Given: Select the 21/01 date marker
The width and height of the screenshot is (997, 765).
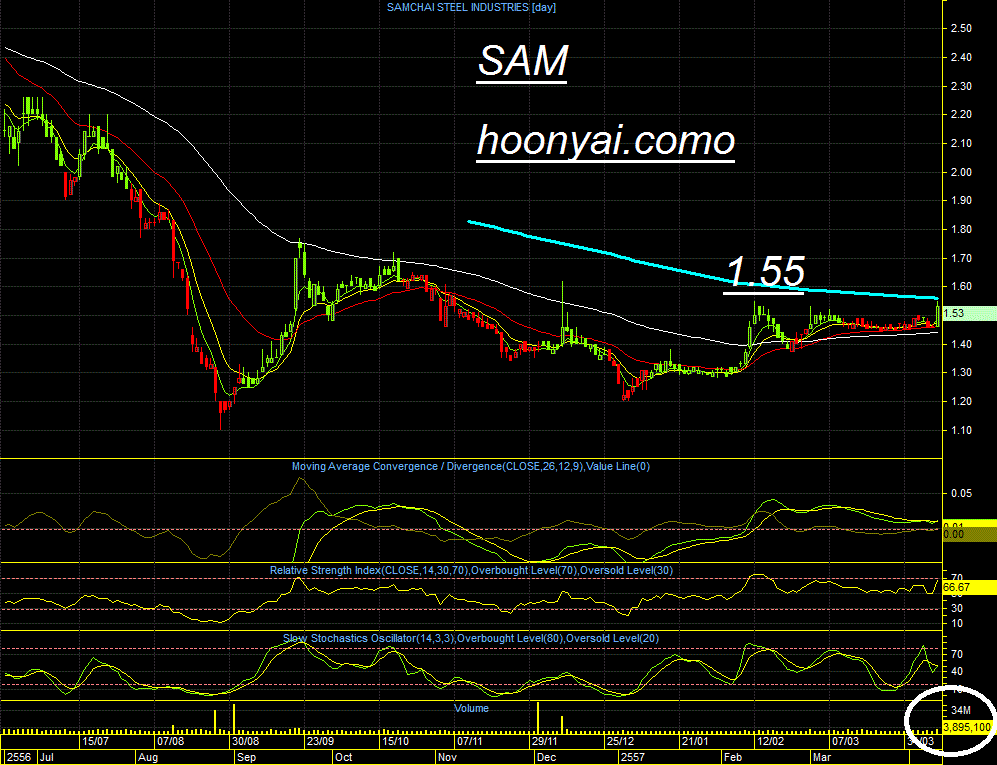Looking at the screenshot, I should (x=695, y=741).
